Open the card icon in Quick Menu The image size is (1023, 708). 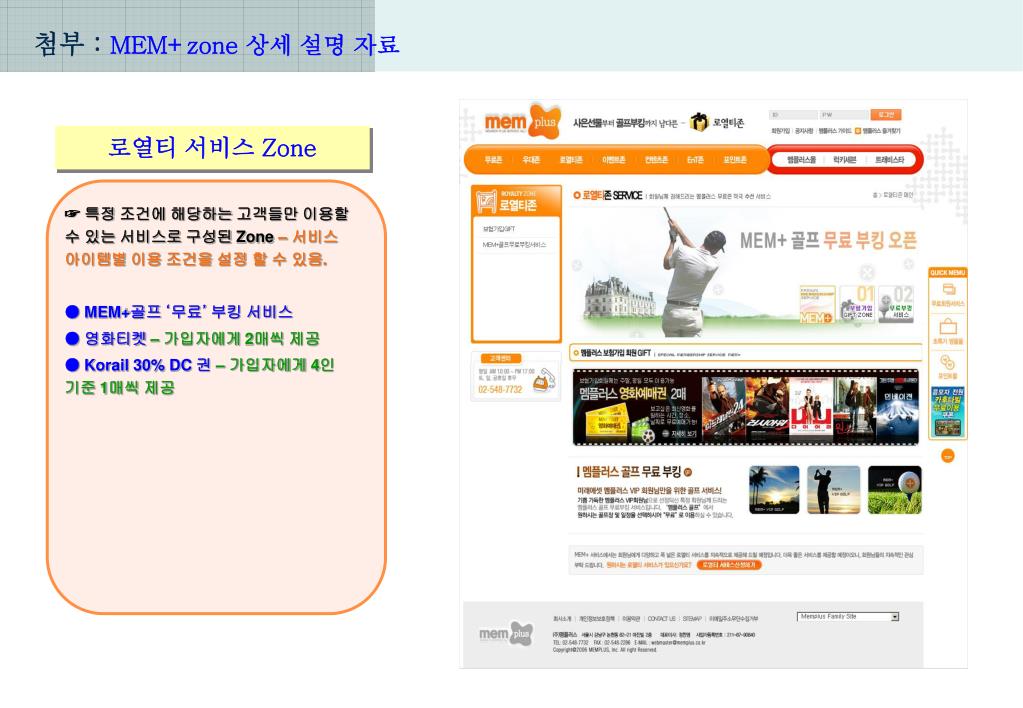[x=948, y=289]
